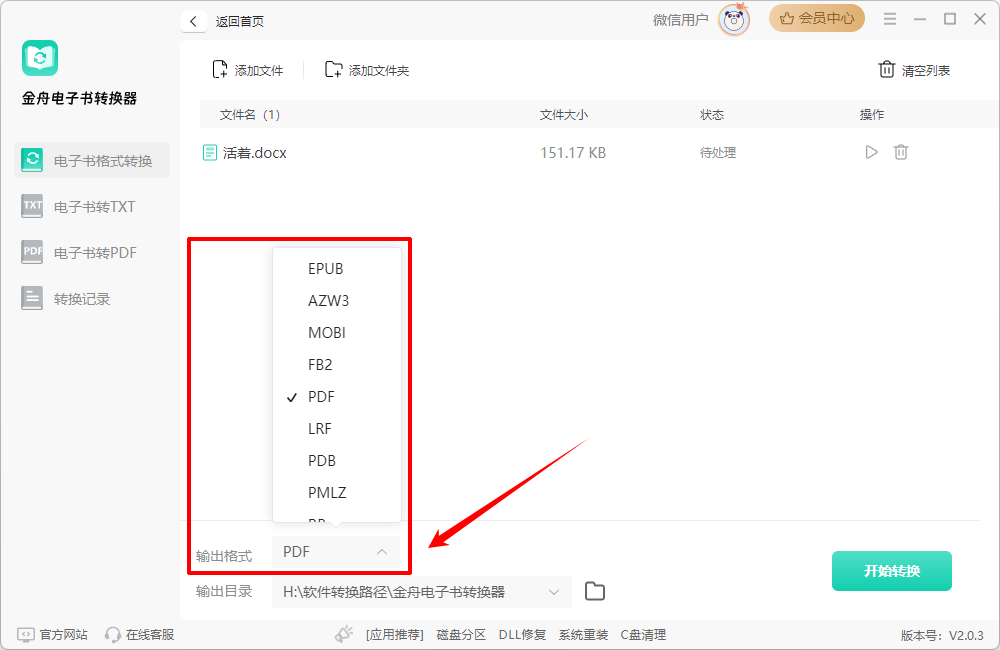Click the [应用推荐] label
This screenshot has width=1000, height=650.
click(395, 635)
